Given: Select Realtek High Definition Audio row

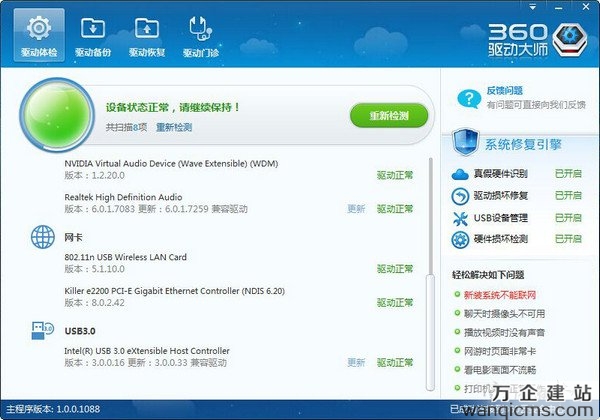Looking at the screenshot, I should click(x=239, y=203).
